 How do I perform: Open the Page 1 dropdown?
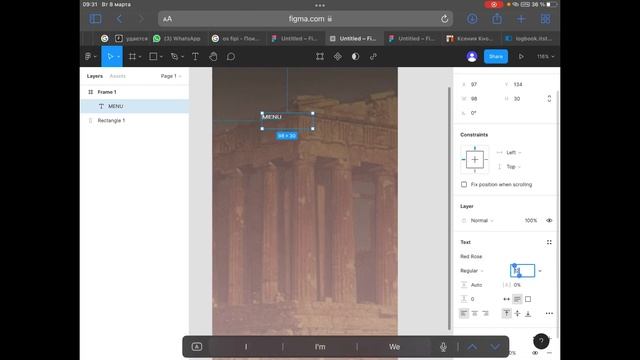click(171, 76)
